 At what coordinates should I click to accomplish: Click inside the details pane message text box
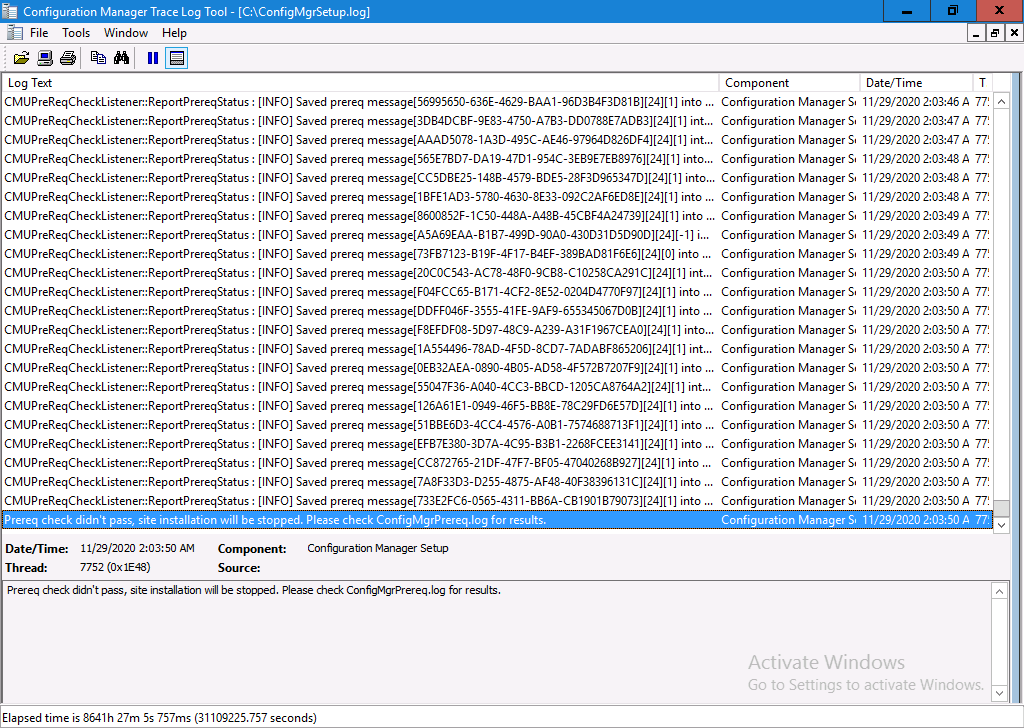pyautogui.click(x=496, y=642)
